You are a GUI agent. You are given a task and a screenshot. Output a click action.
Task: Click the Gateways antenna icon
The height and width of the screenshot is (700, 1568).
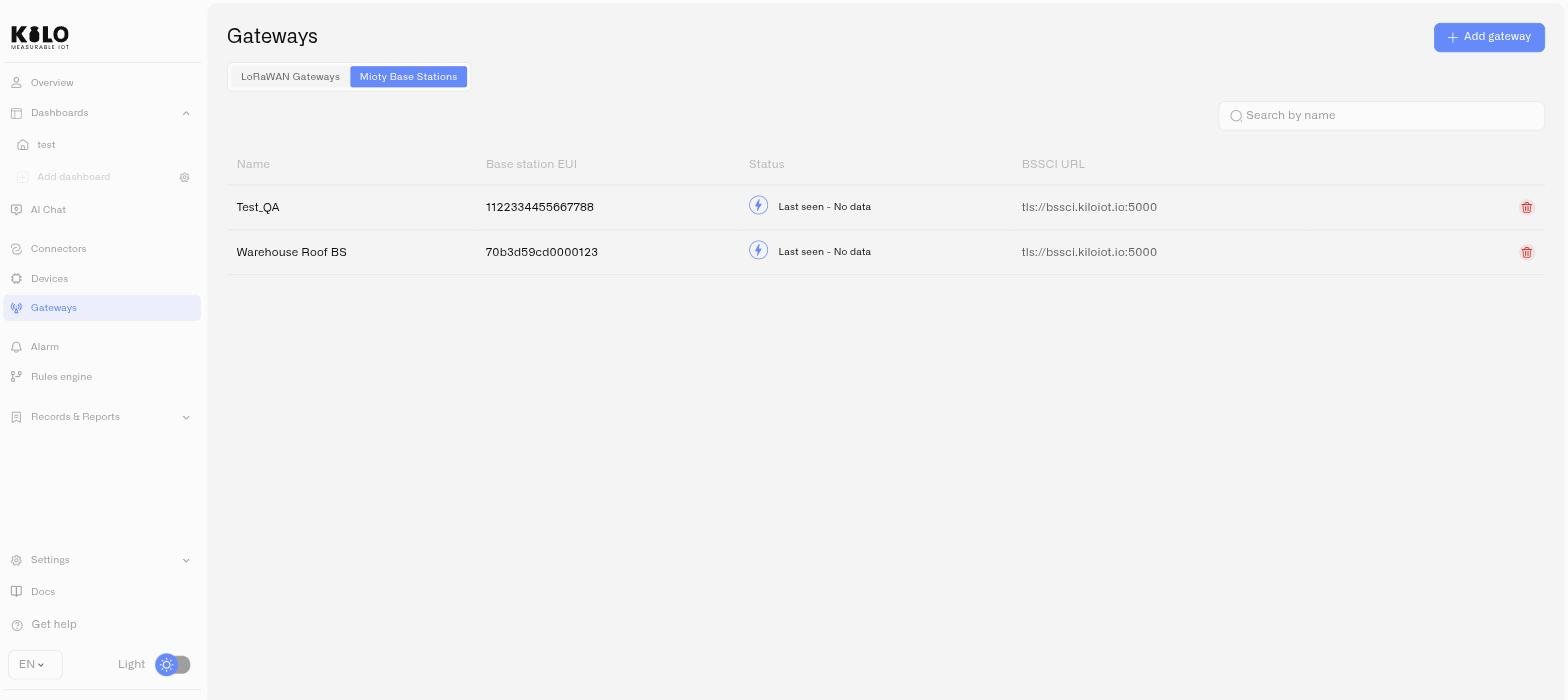(16, 308)
